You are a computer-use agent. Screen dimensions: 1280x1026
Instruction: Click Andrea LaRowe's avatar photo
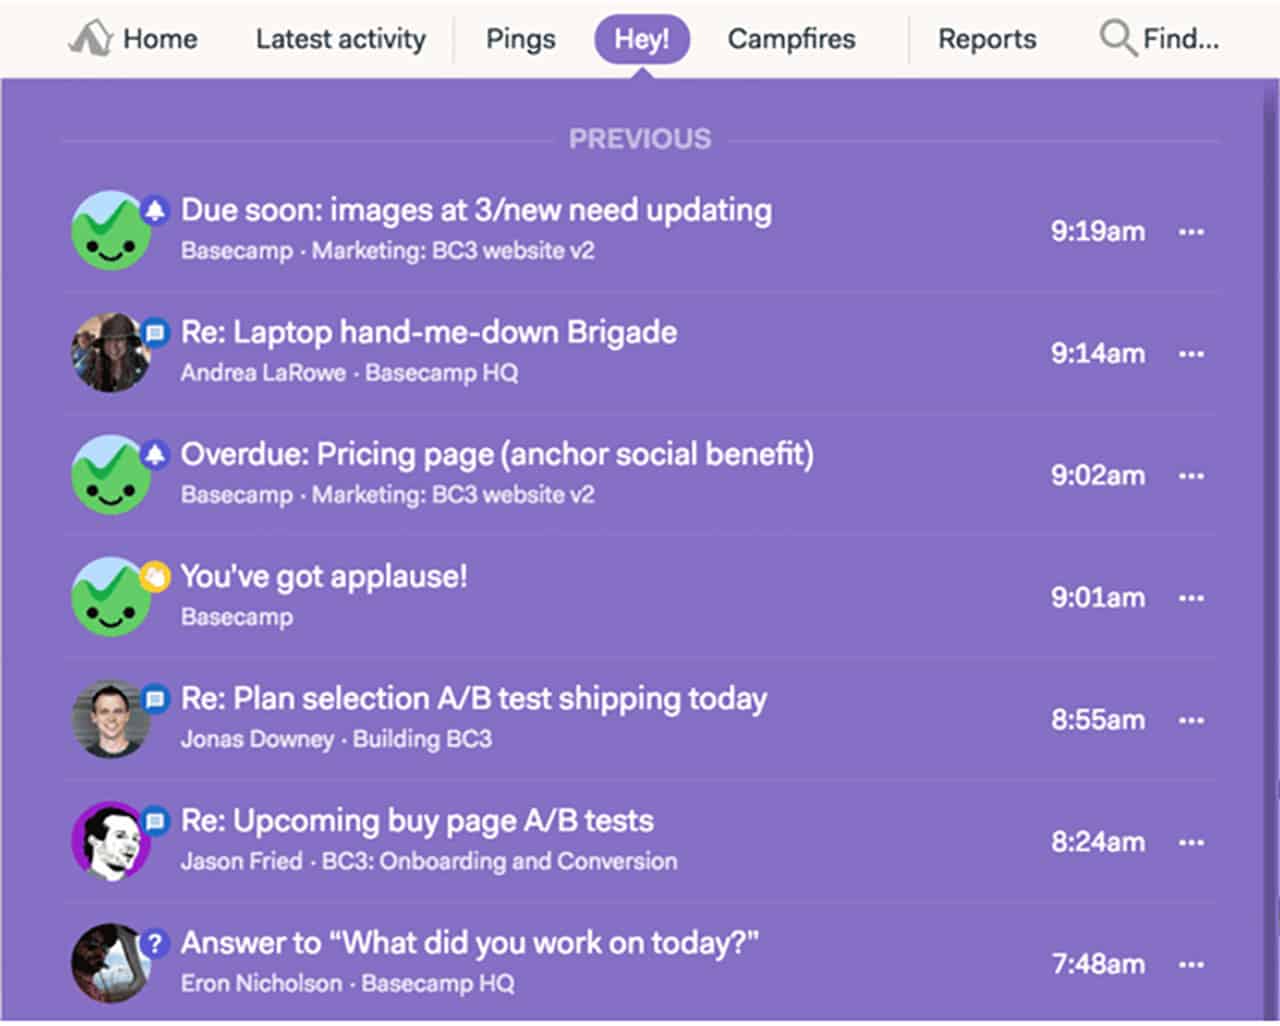point(110,352)
